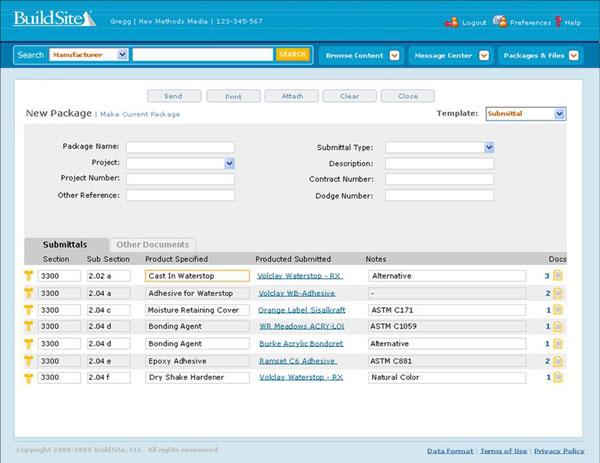Viewport: 600px width, 463px height.
Task: Expand the Packages & Files menu arrow
Action: click(x=574, y=55)
